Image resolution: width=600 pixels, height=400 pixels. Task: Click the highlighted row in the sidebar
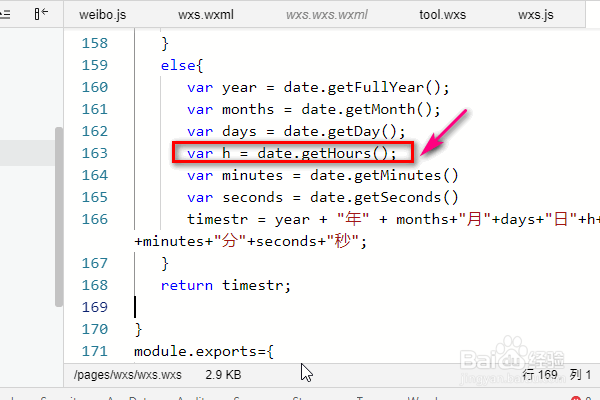(27, 153)
